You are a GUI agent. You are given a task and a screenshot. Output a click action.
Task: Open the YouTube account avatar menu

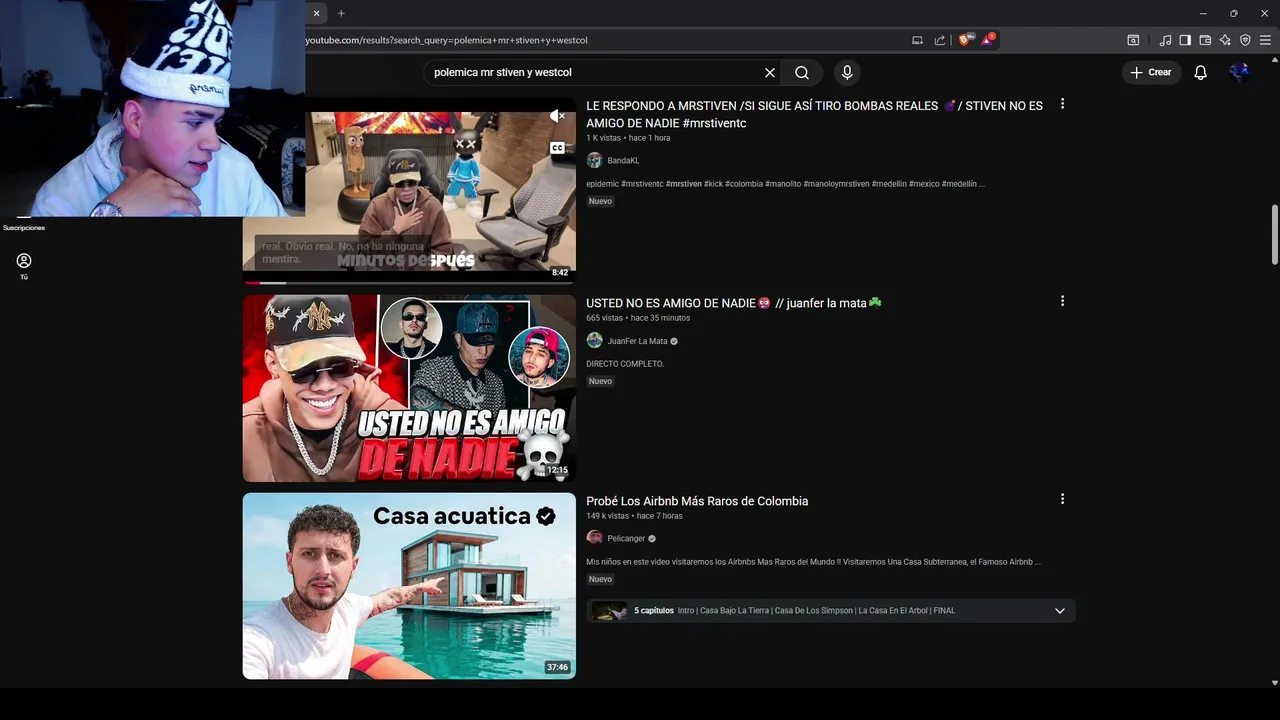click(x=1240, y=72)
